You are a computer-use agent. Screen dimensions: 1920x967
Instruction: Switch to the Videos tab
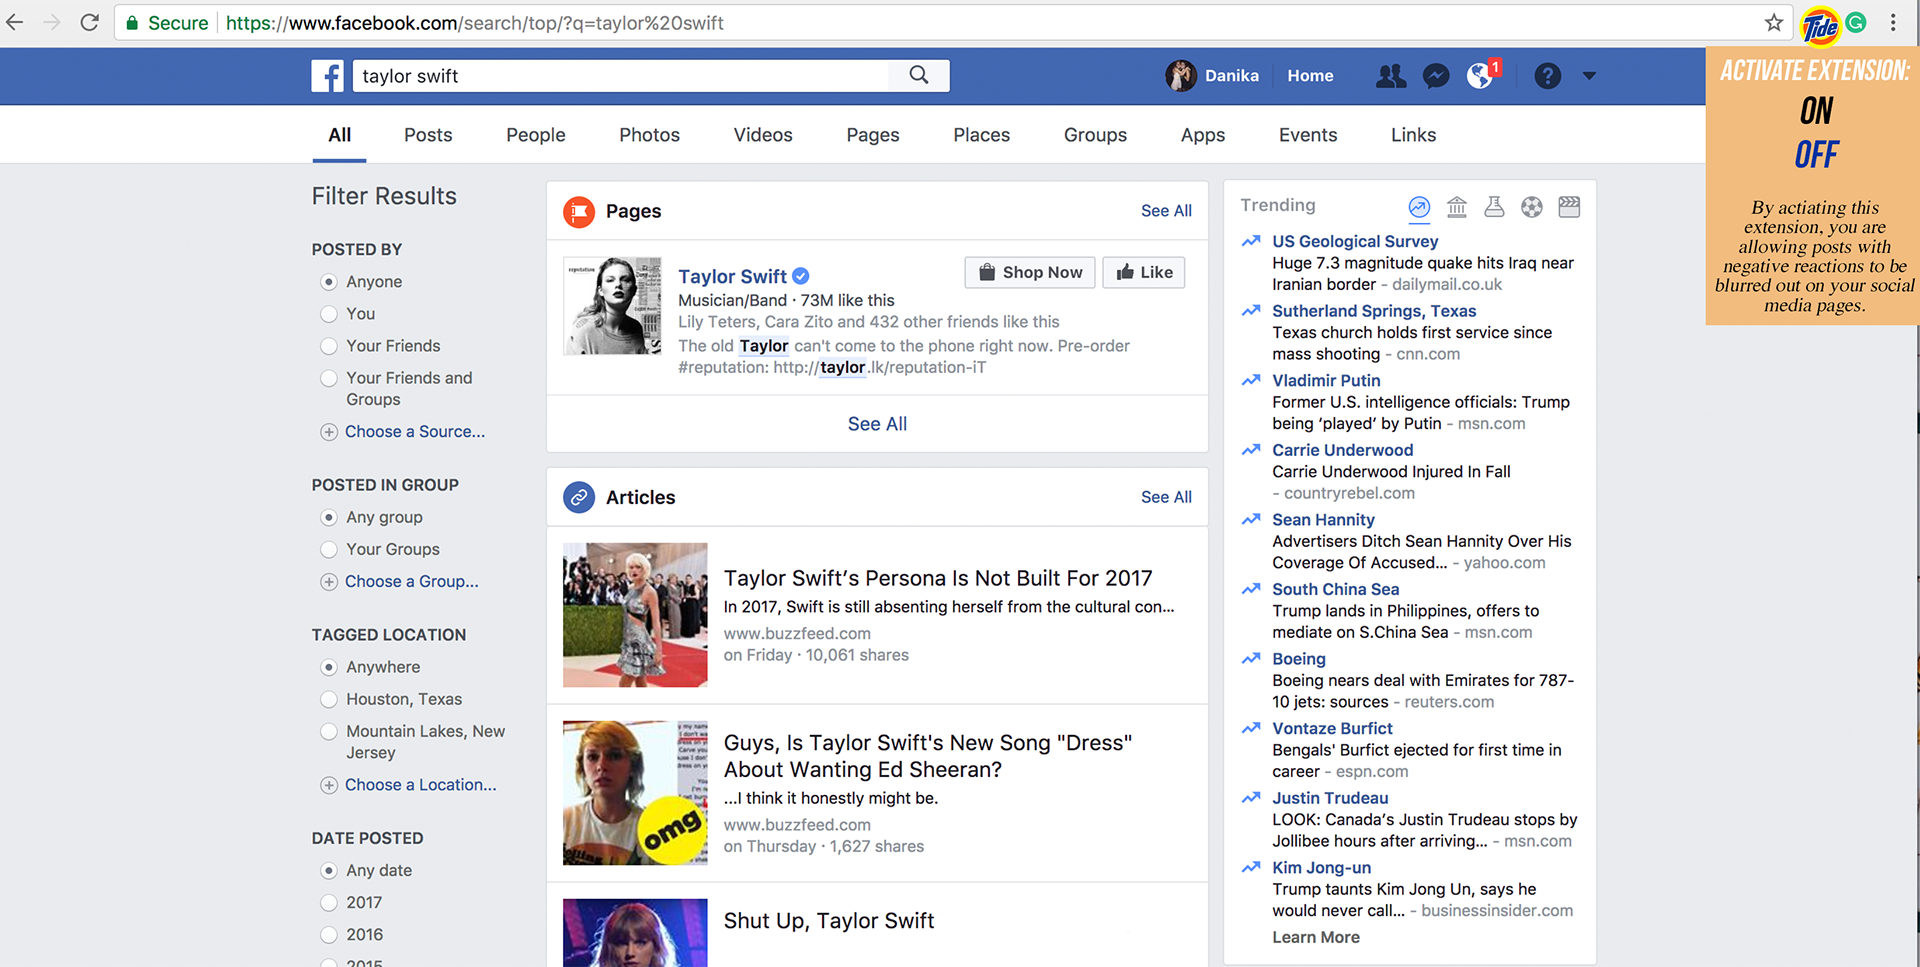point(762,135)
